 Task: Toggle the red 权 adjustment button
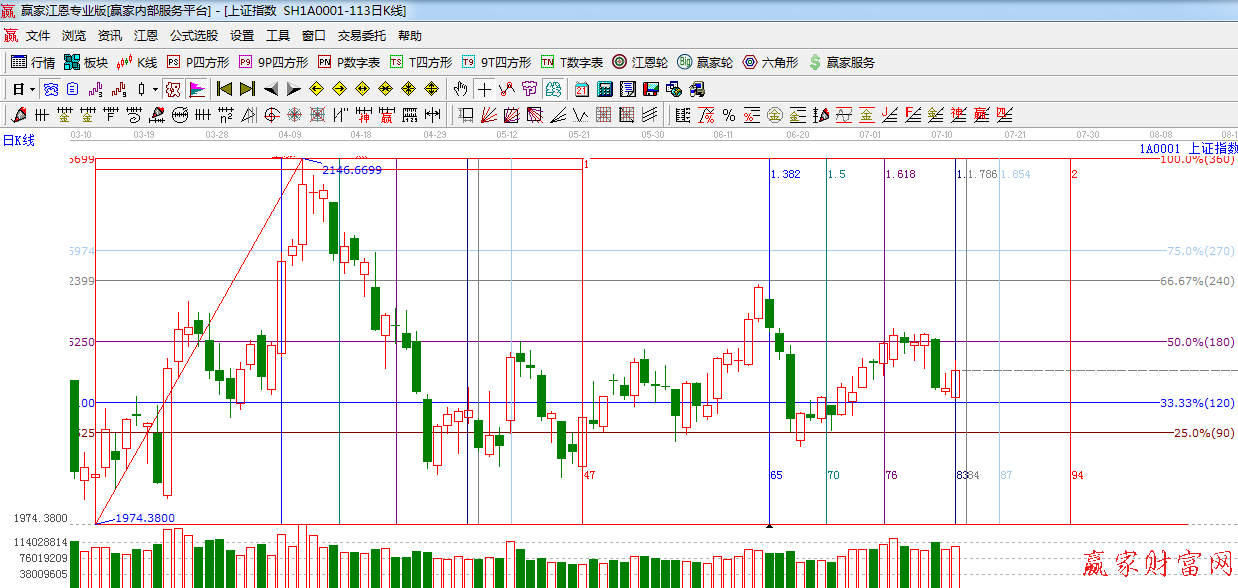[x=174, y=89]
